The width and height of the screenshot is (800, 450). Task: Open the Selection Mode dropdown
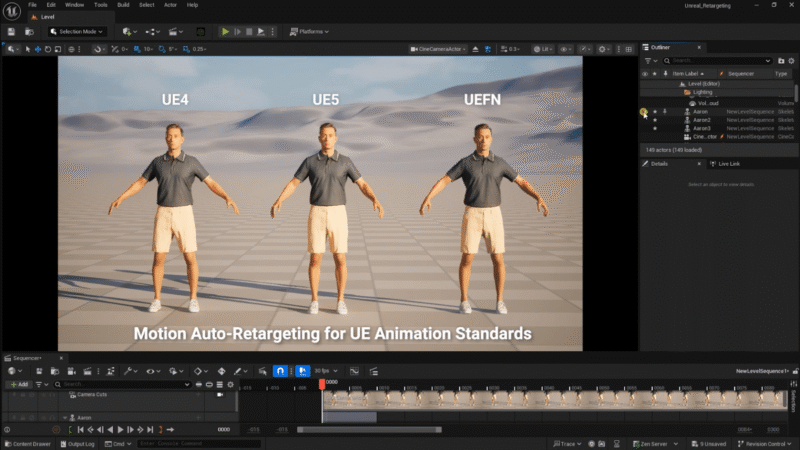pos(77,32)
